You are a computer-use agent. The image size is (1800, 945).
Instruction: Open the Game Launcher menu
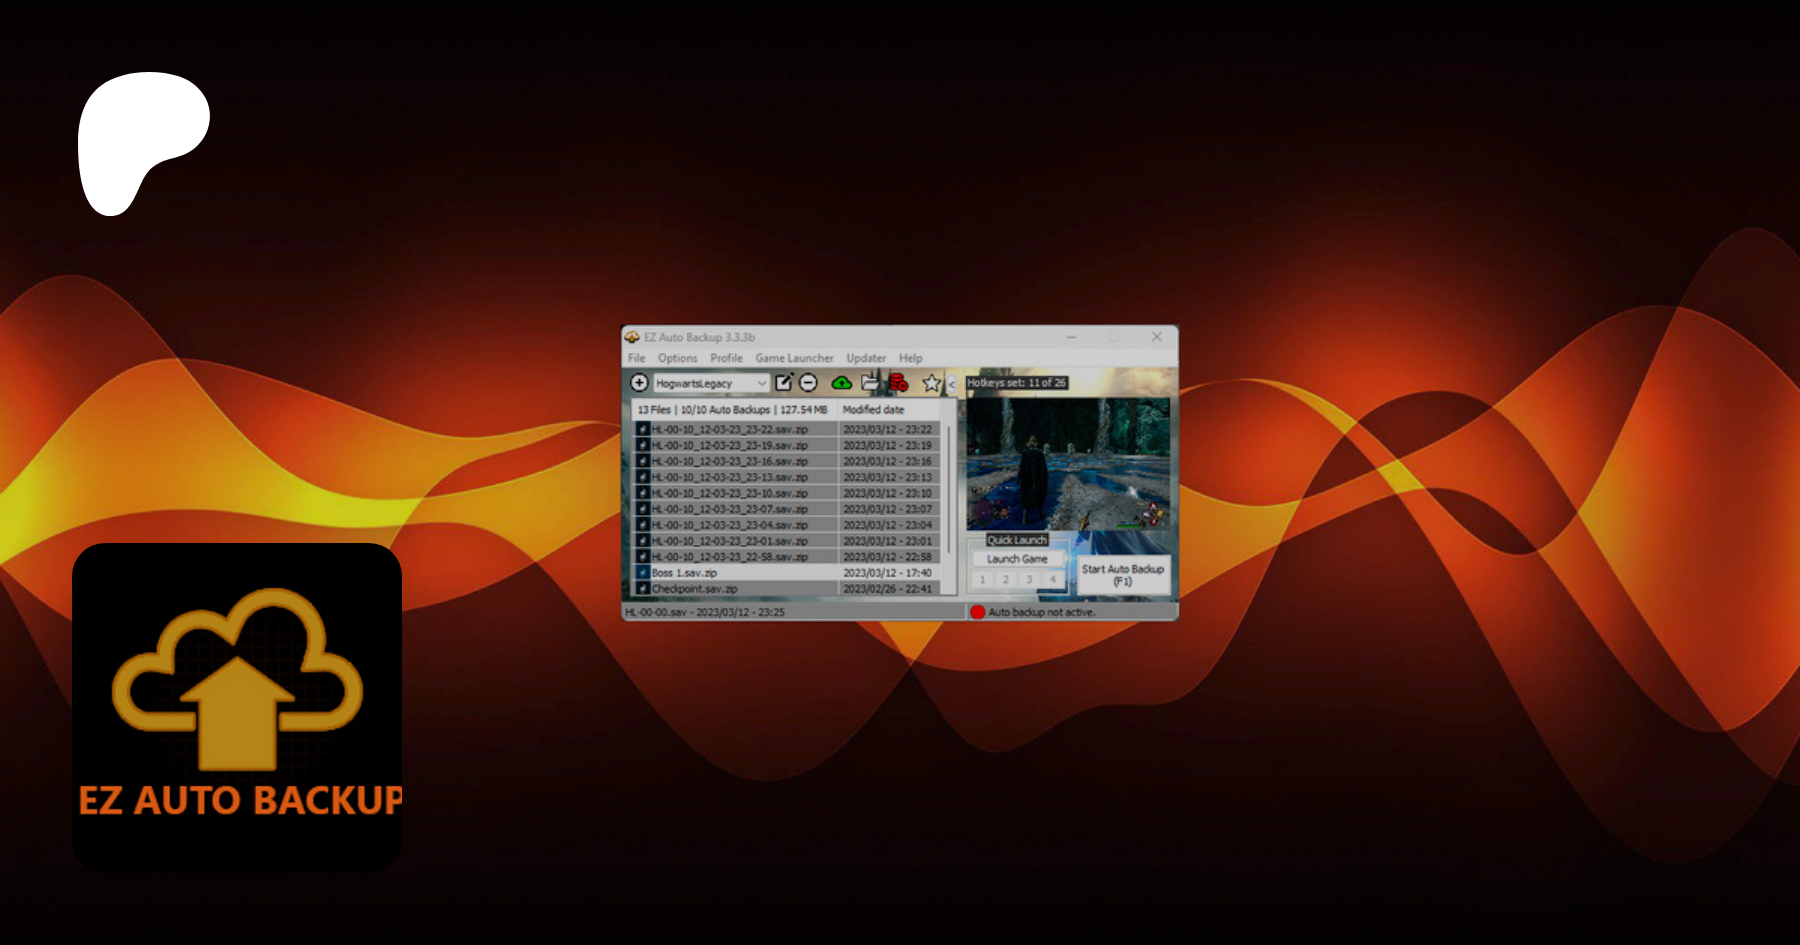pos(794,358)
